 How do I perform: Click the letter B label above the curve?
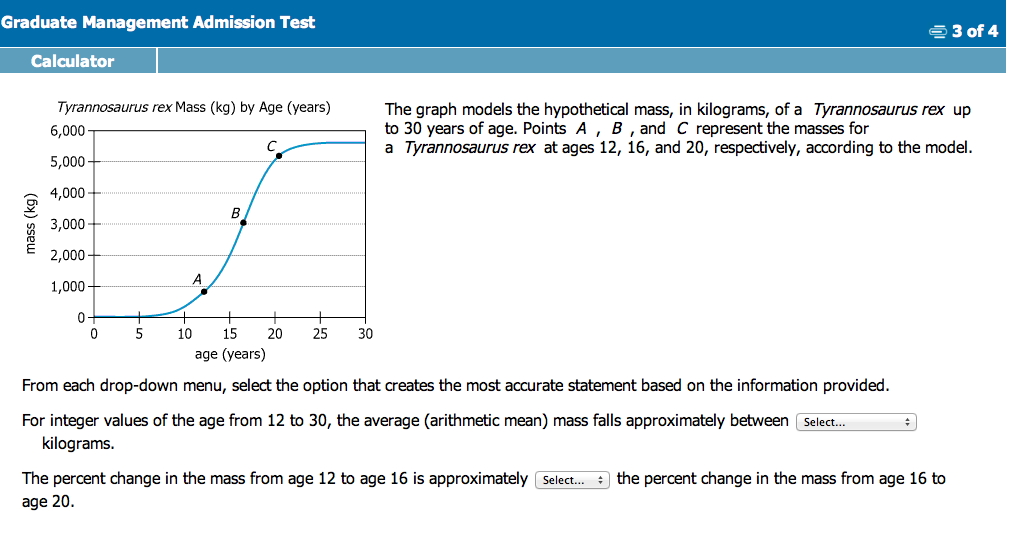pos(235,213)
